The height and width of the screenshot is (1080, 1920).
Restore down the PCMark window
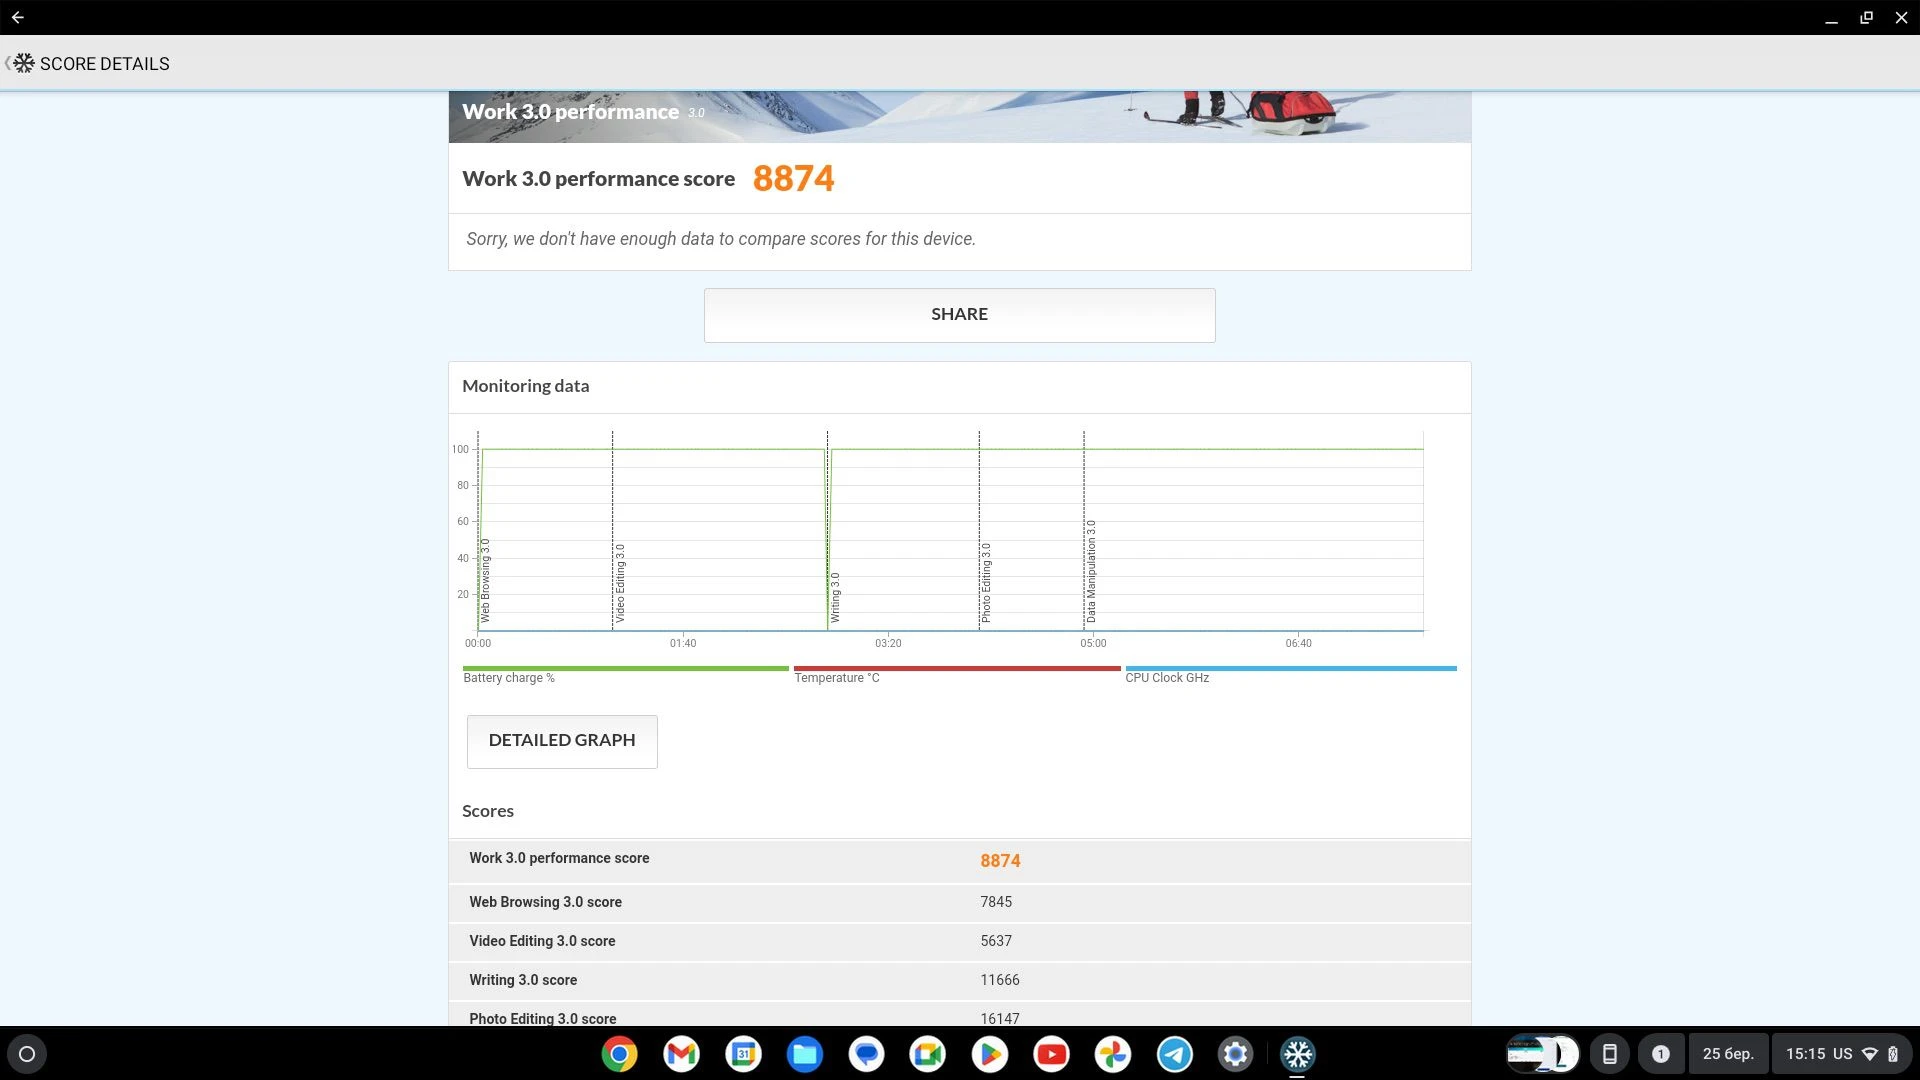(x=1866, y=17)
